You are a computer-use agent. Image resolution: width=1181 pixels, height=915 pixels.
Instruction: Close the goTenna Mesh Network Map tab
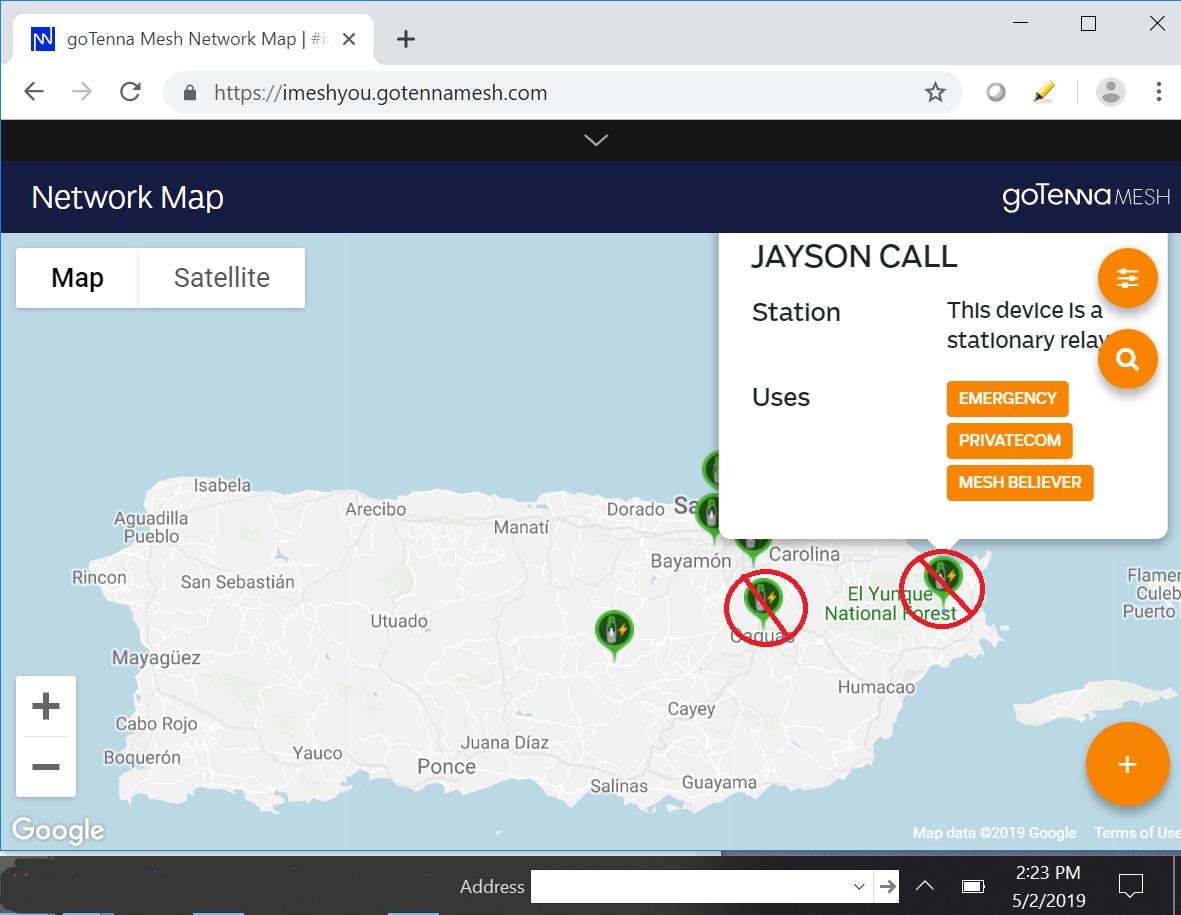pos(349,39)
